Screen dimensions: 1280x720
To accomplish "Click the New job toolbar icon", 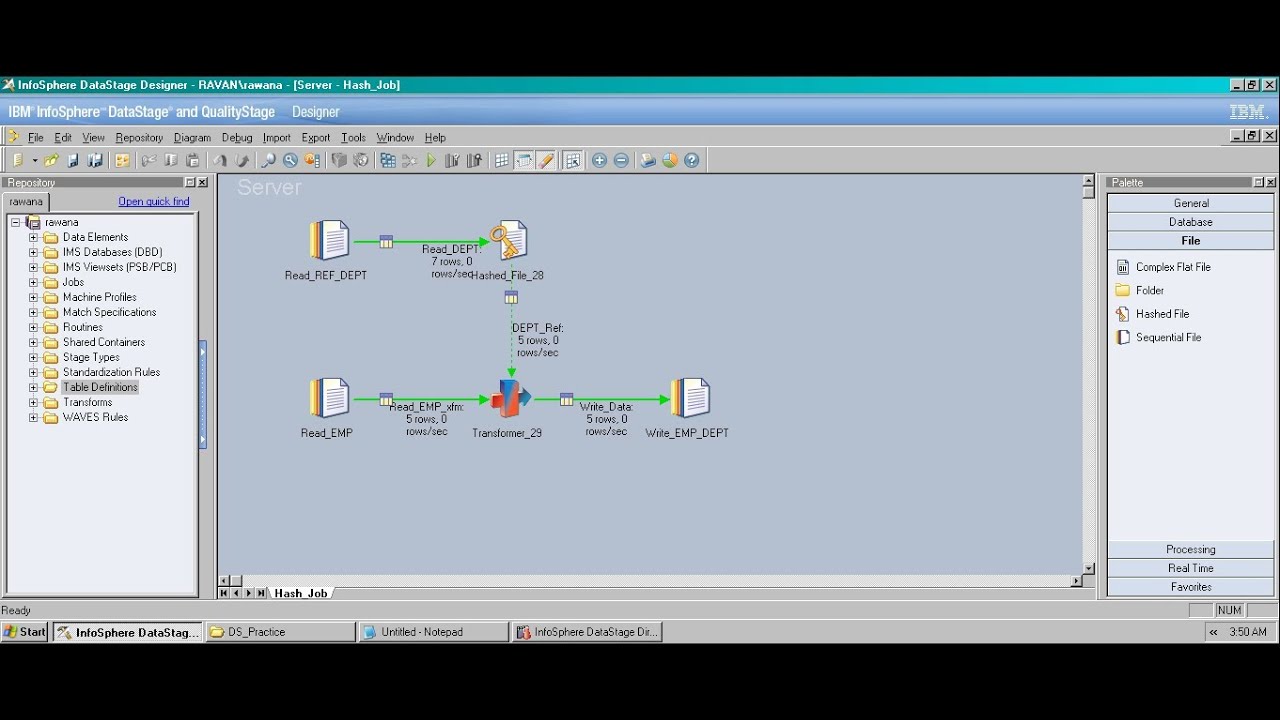I will [x=18, y=160].
